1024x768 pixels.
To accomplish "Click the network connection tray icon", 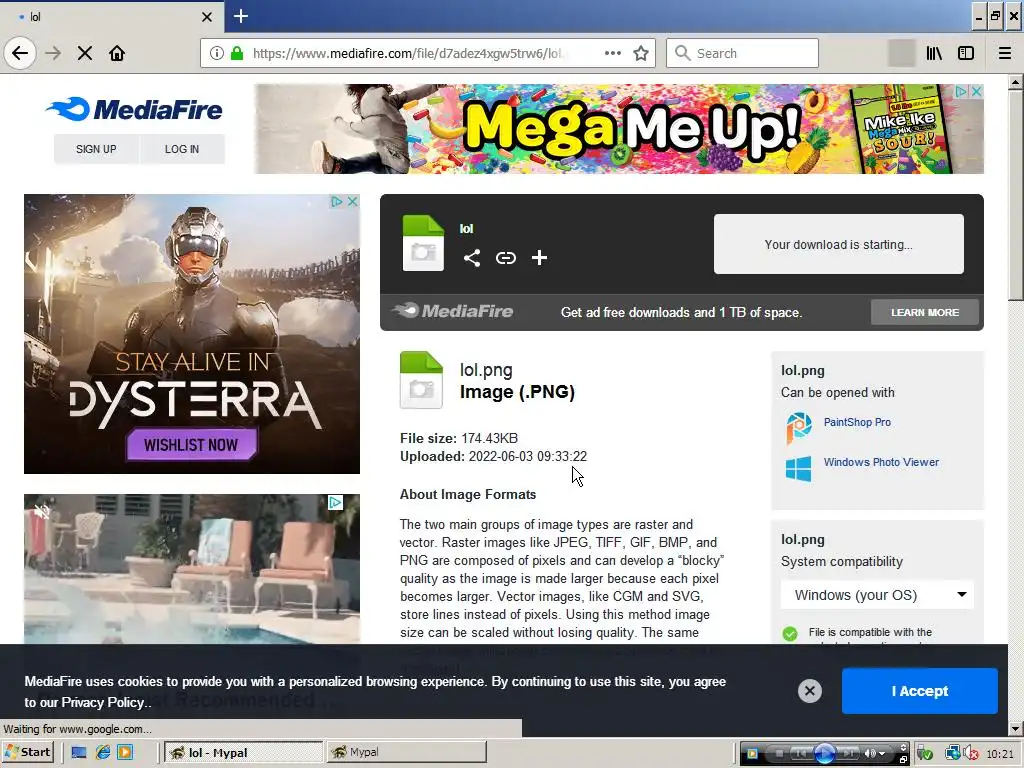I will tap(952, 753).
